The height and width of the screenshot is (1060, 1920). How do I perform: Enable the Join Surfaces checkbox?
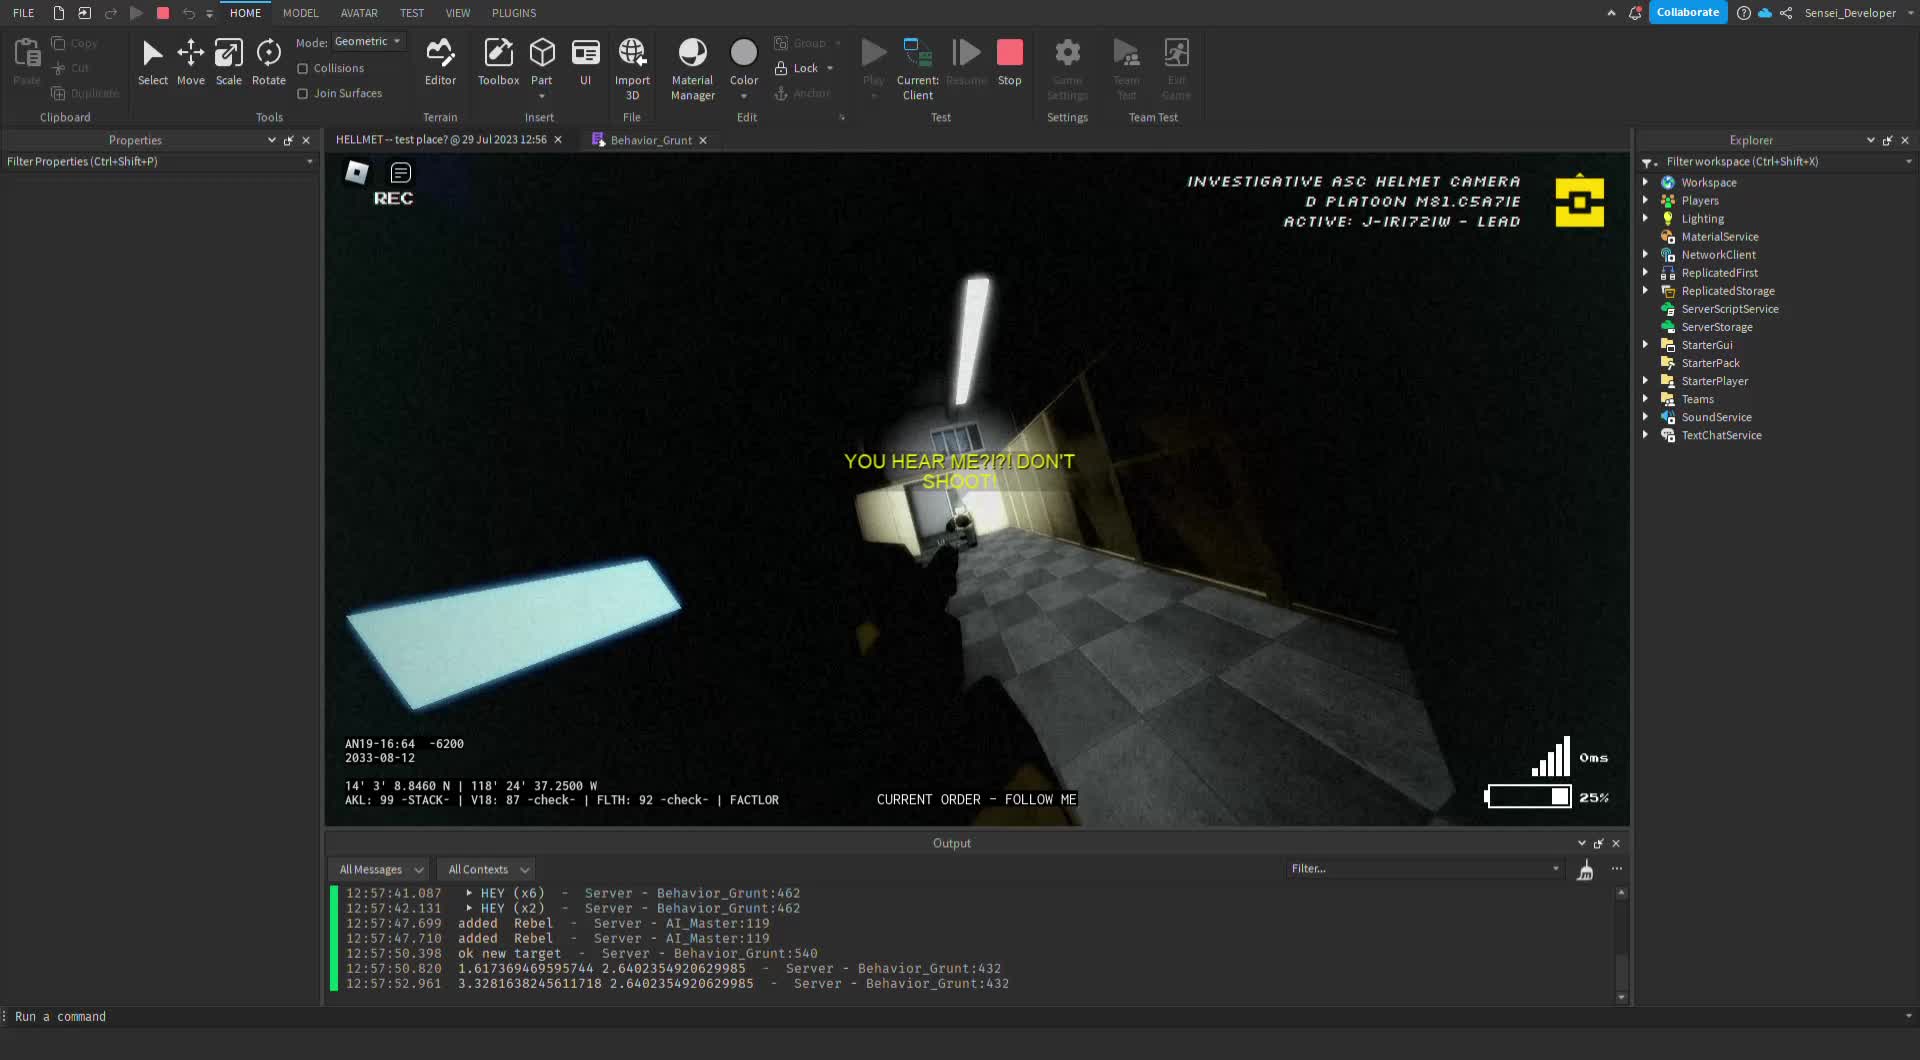302,94
